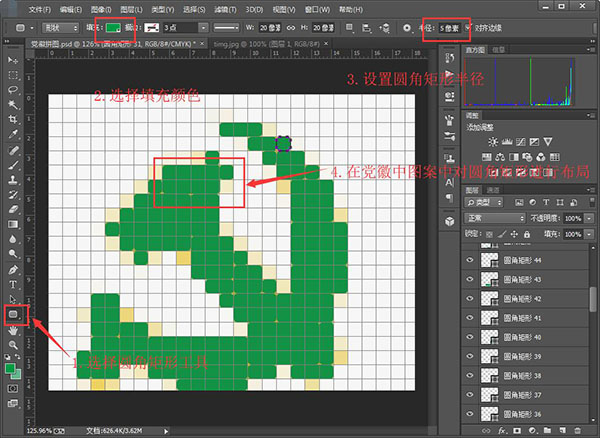Select the Rounded Rectangle tool
Viewport: 600px width, 438px height.
pos(13,314)
